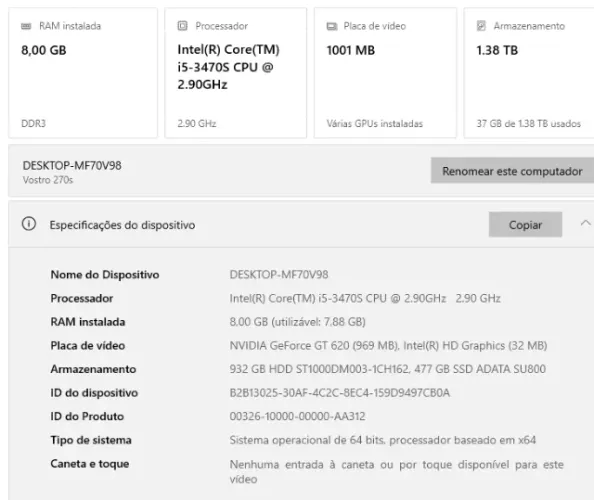The image size is (594, 500).
Task: Click the Armazenamento specification label
Action: tap(93, 369)
